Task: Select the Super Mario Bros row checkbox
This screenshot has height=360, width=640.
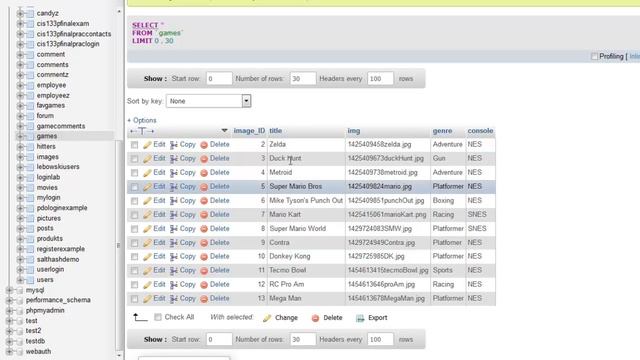Action: 134,187
